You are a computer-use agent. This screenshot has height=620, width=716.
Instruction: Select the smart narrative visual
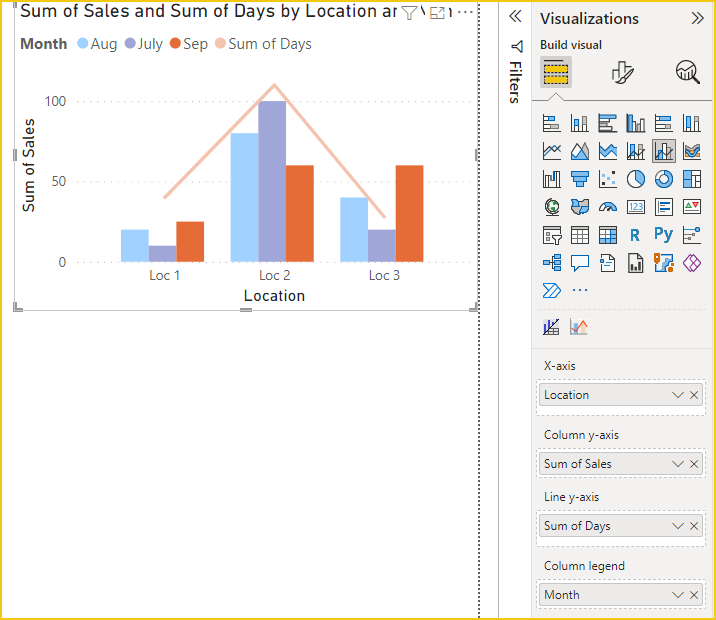tap(608, 263)
